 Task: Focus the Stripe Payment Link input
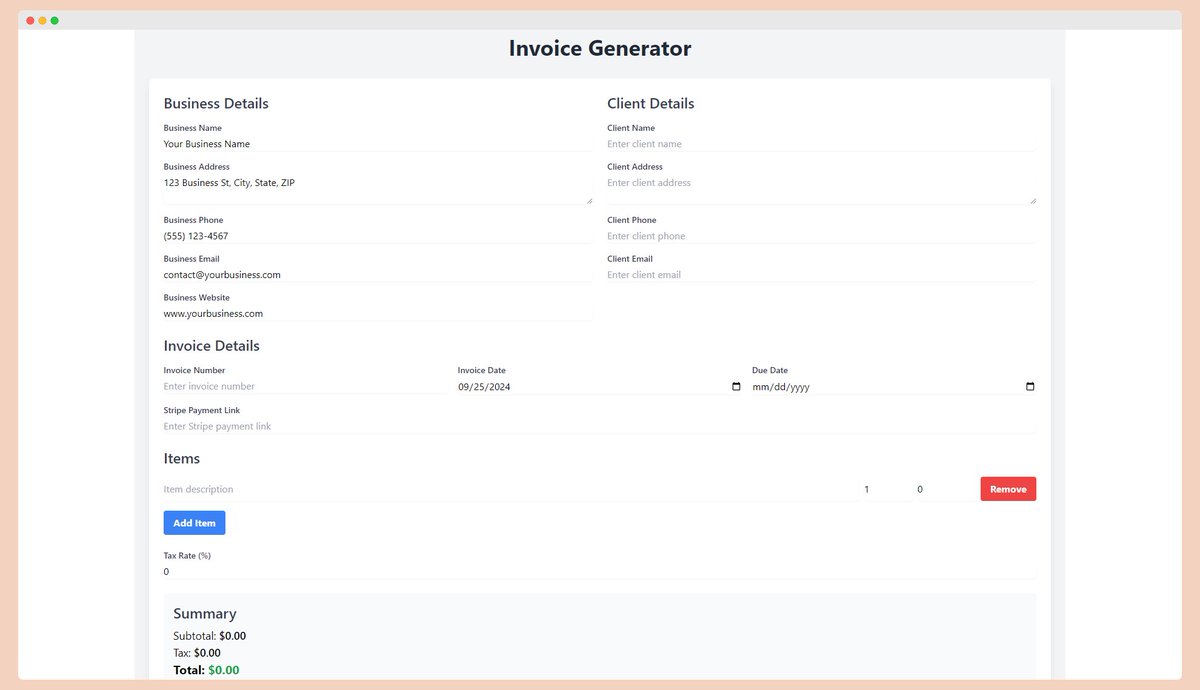(x=600, y=427)
